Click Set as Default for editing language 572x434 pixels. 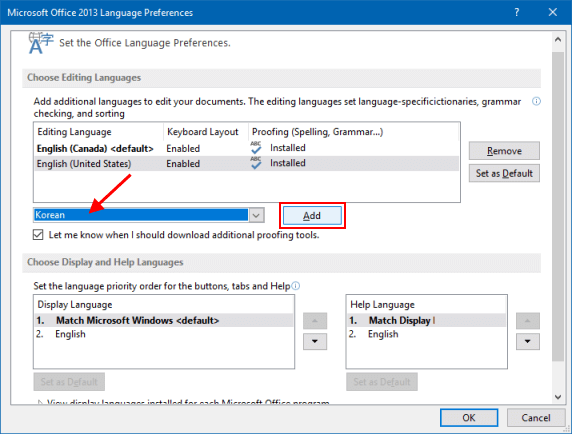point(504,173)
